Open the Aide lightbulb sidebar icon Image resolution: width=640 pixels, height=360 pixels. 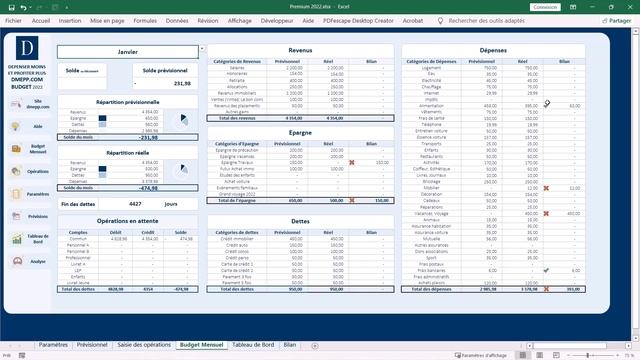click(16, 127)
